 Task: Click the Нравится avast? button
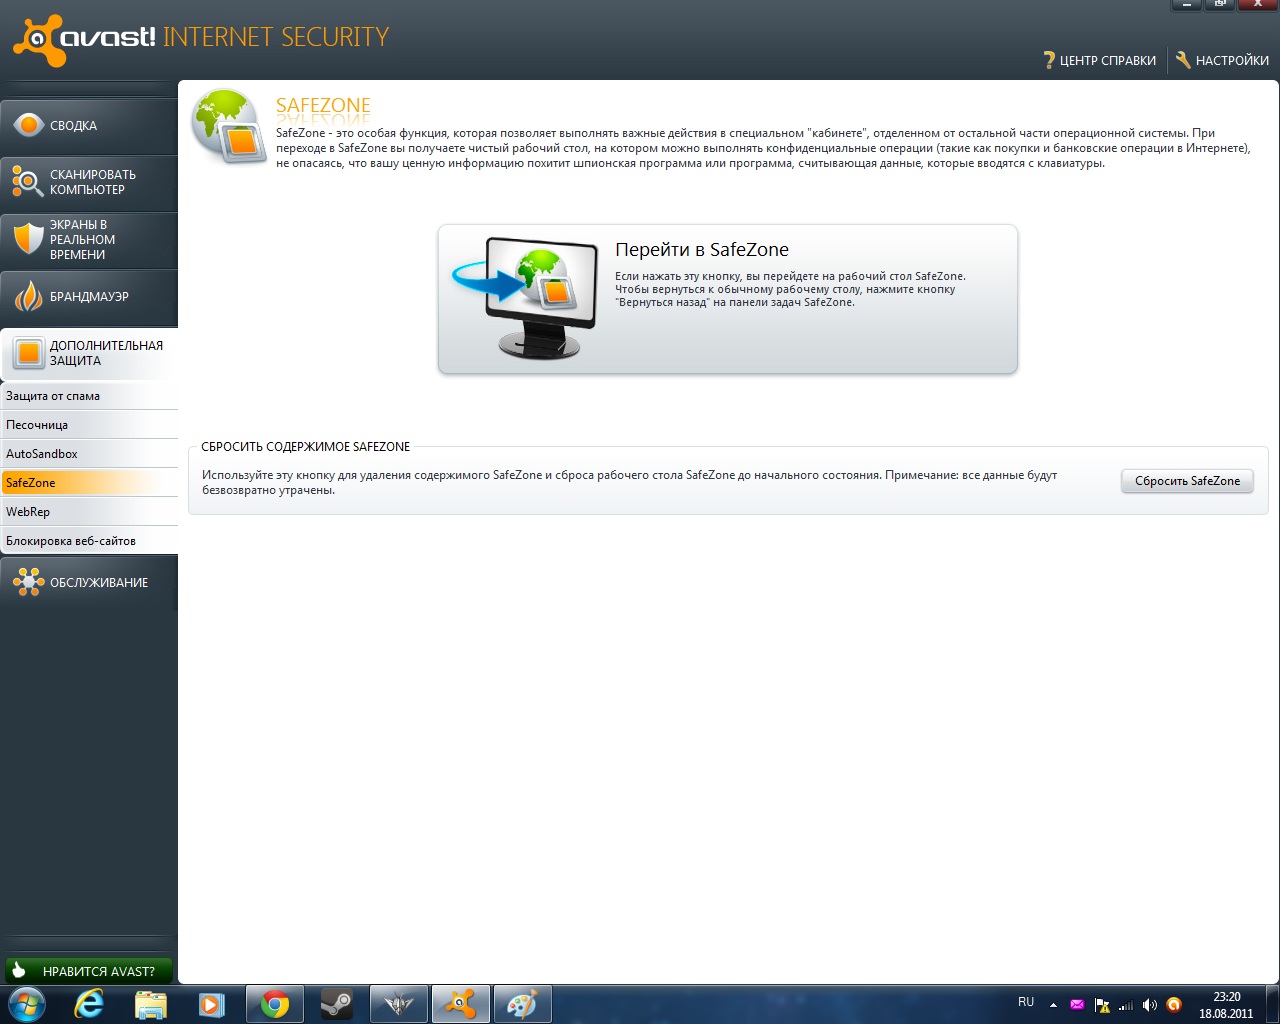click(x=89, y=971)
